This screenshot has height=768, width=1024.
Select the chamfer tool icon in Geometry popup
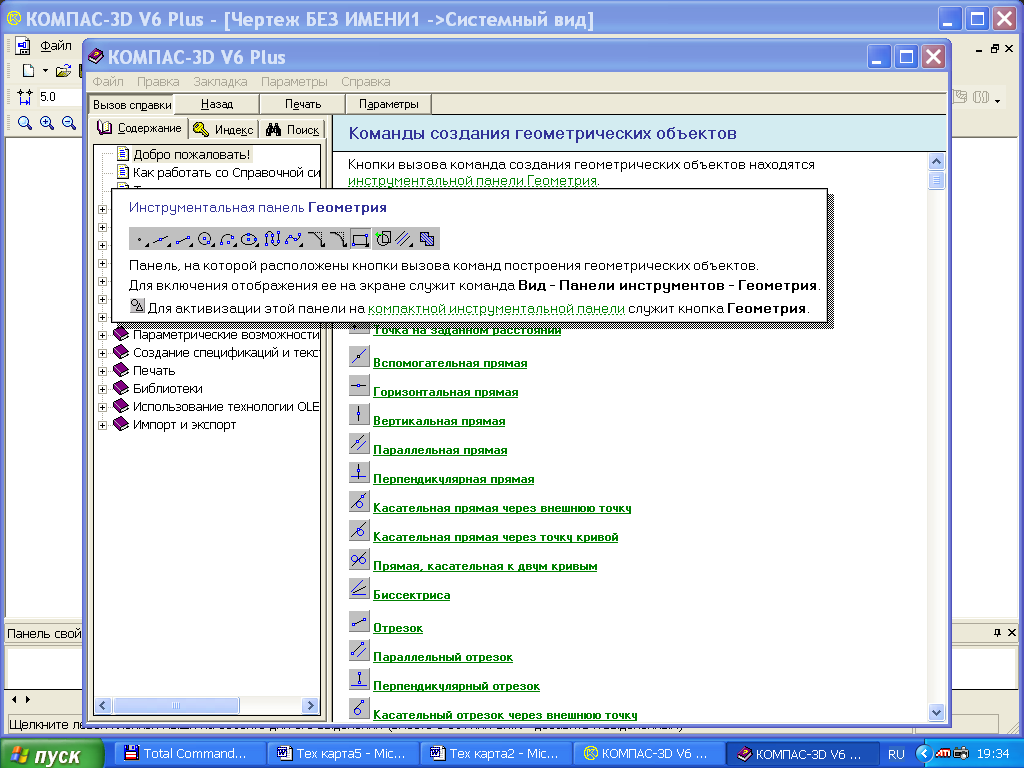point(316,239)
